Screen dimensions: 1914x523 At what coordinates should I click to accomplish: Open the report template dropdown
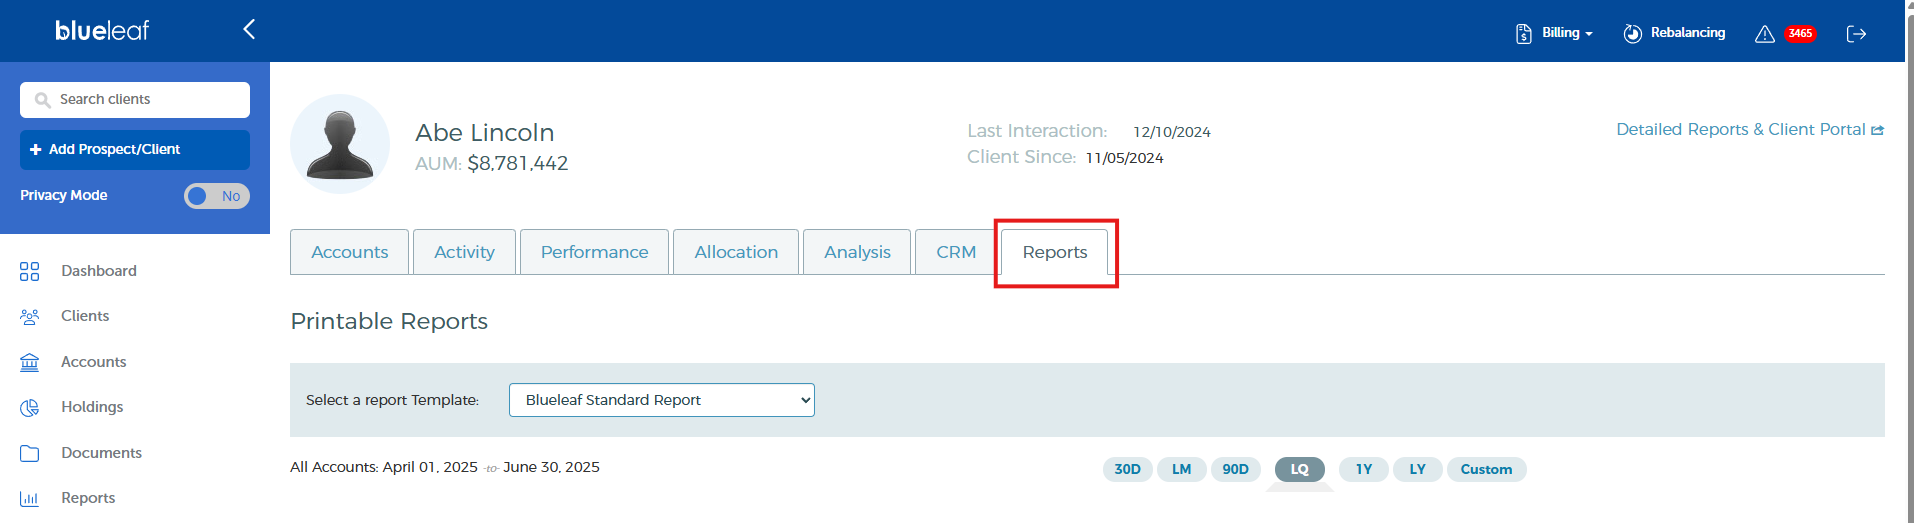(662, 400)
